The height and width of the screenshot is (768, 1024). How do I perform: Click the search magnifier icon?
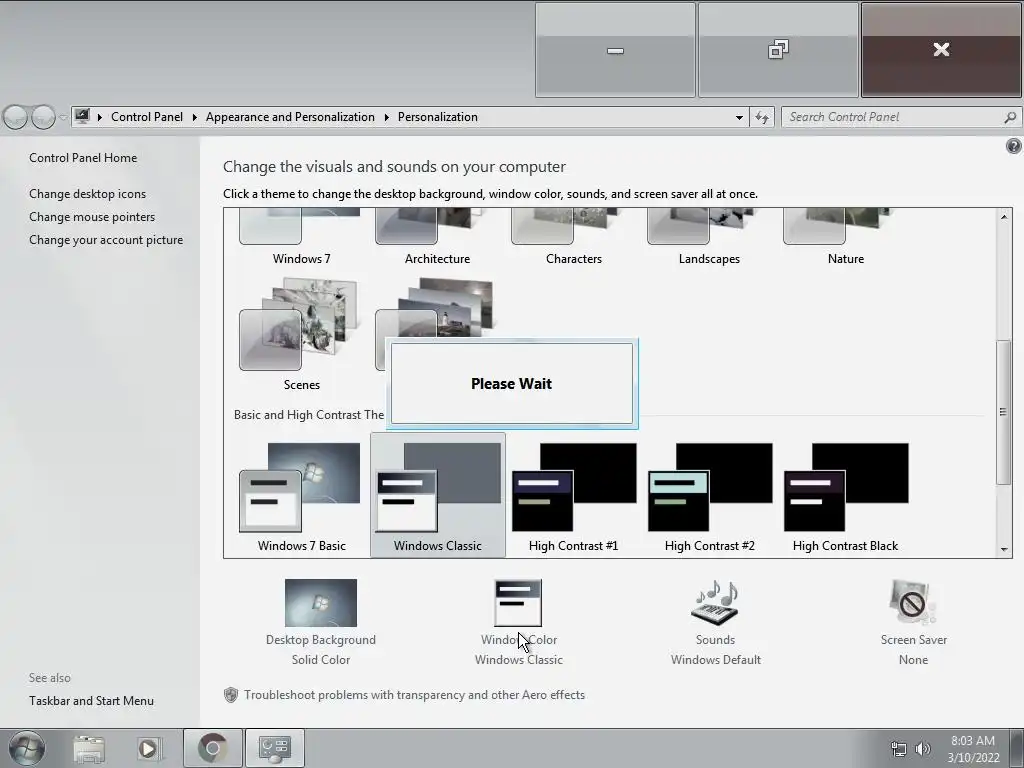pos(1010,118)
